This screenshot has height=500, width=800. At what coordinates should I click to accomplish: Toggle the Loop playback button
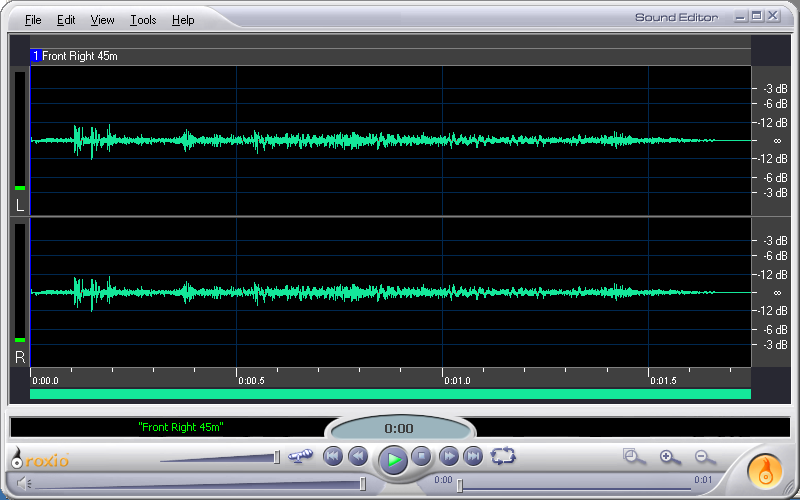tap(503, 456)
